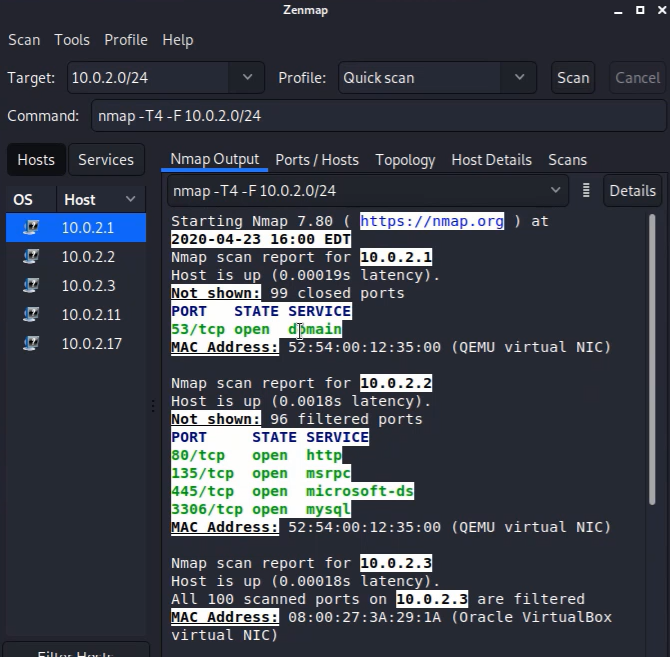
Task: Click the 2020-04-23 16:00 EDT timestamp
Action: click(261, 239)
